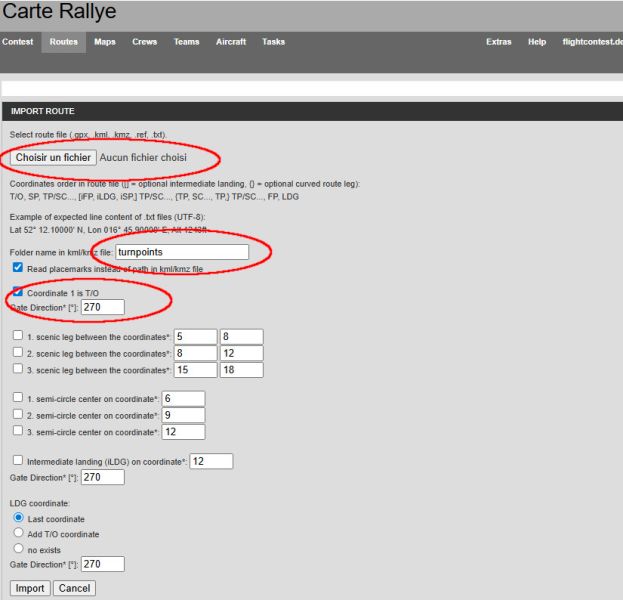This screenshot has height=600, width=623.
Task: Toggle Read placemarks instead of path checkbox
Action: [18, 268]
